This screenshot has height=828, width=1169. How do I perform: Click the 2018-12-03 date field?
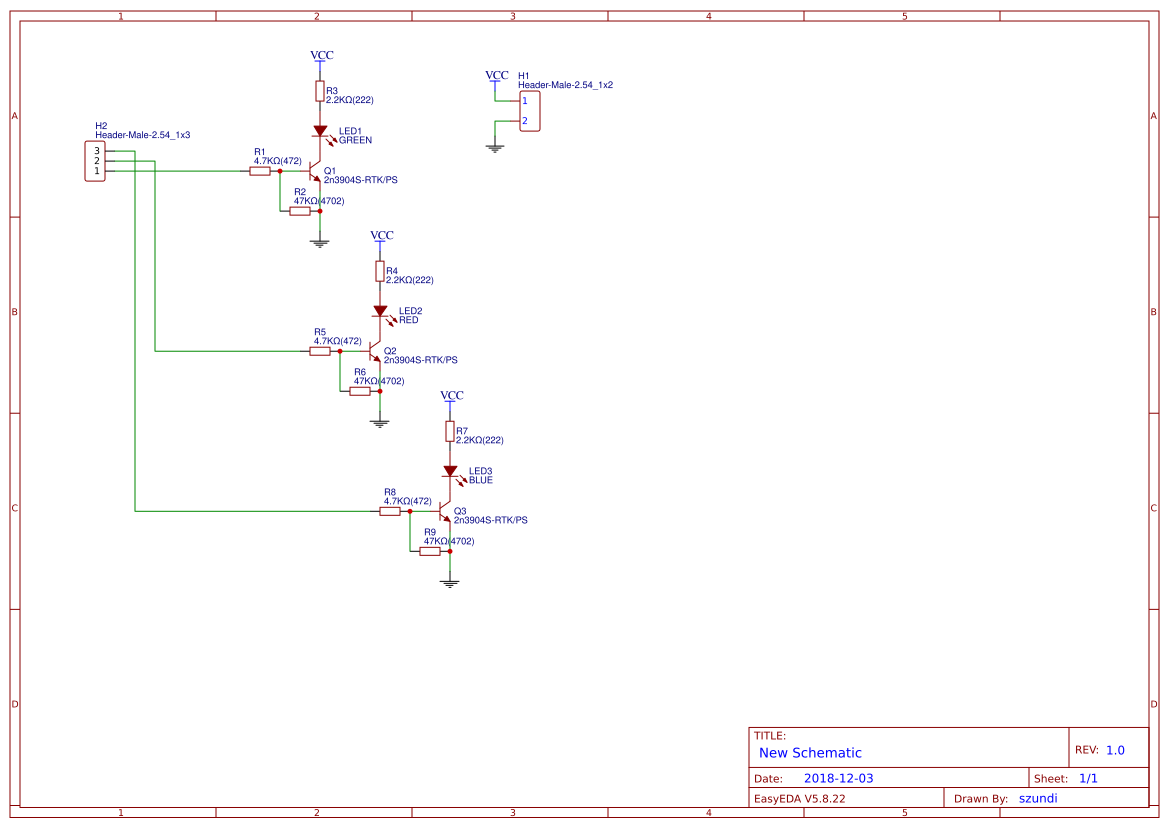(x=840, y=776)
